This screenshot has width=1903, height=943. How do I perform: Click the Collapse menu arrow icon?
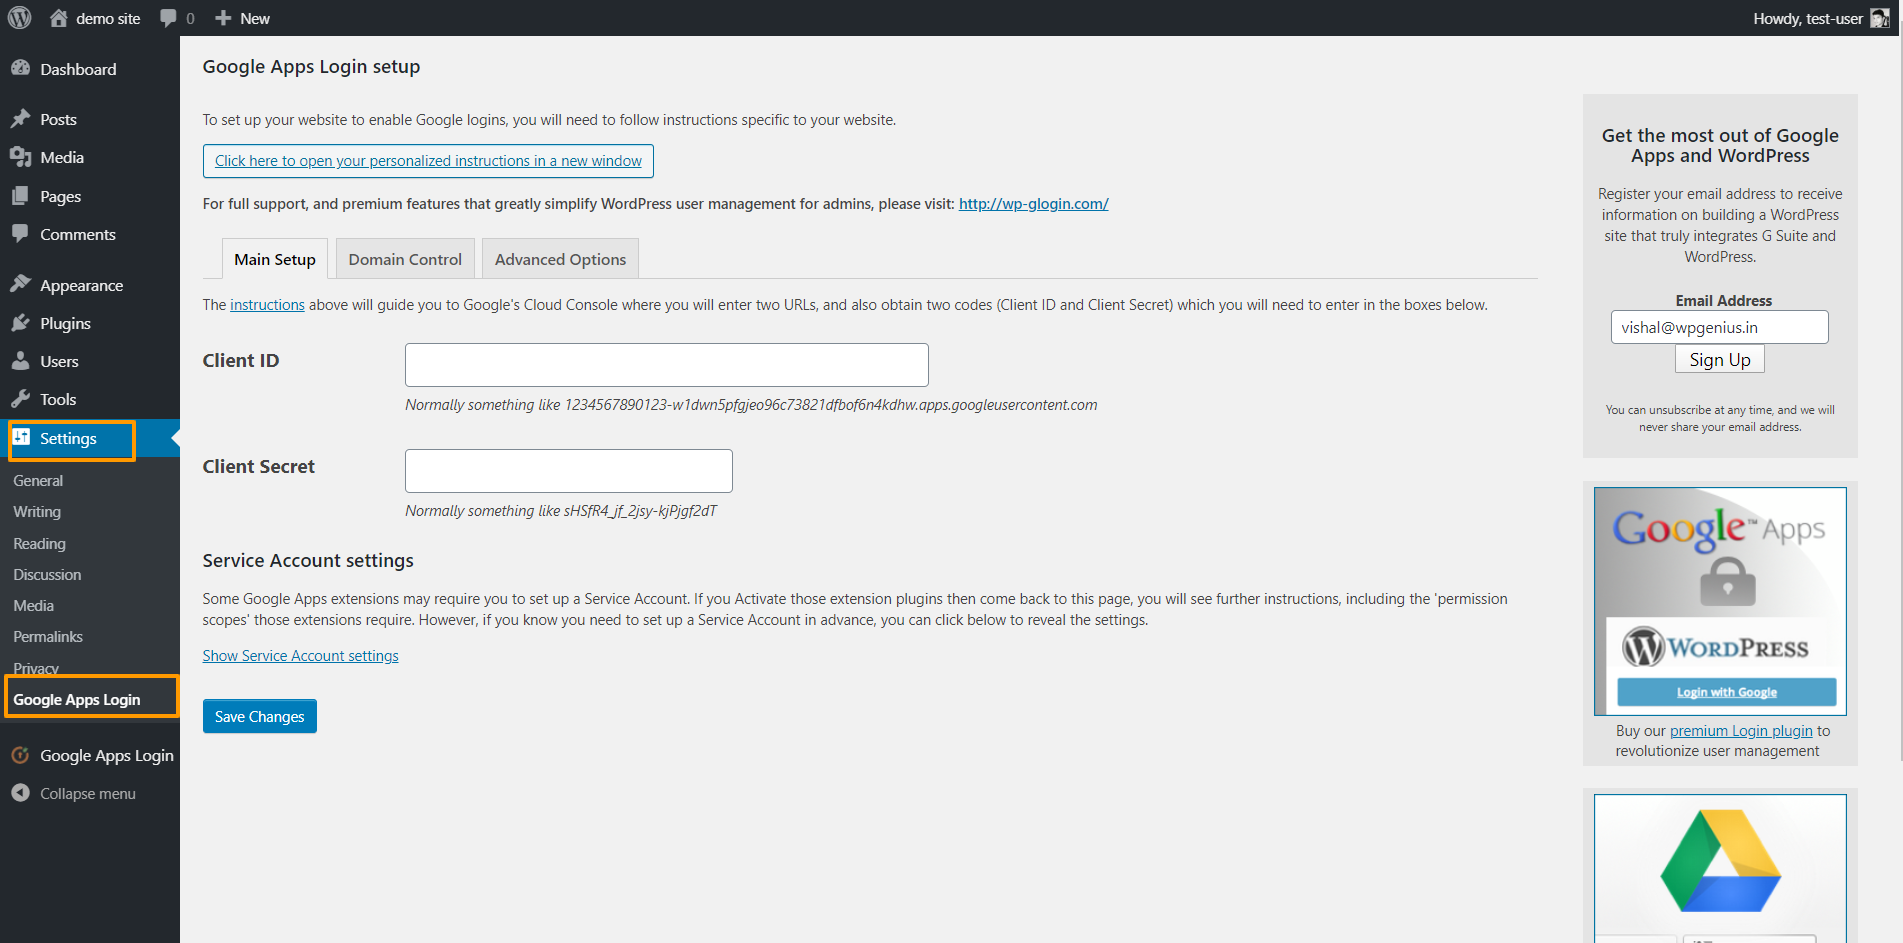[x=20, y=793]
